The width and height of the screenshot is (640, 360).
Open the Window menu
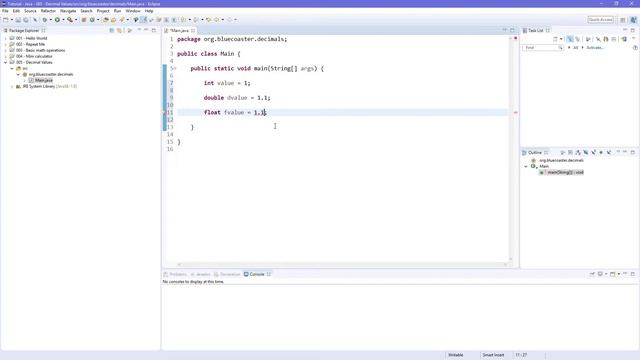[133, 11]
